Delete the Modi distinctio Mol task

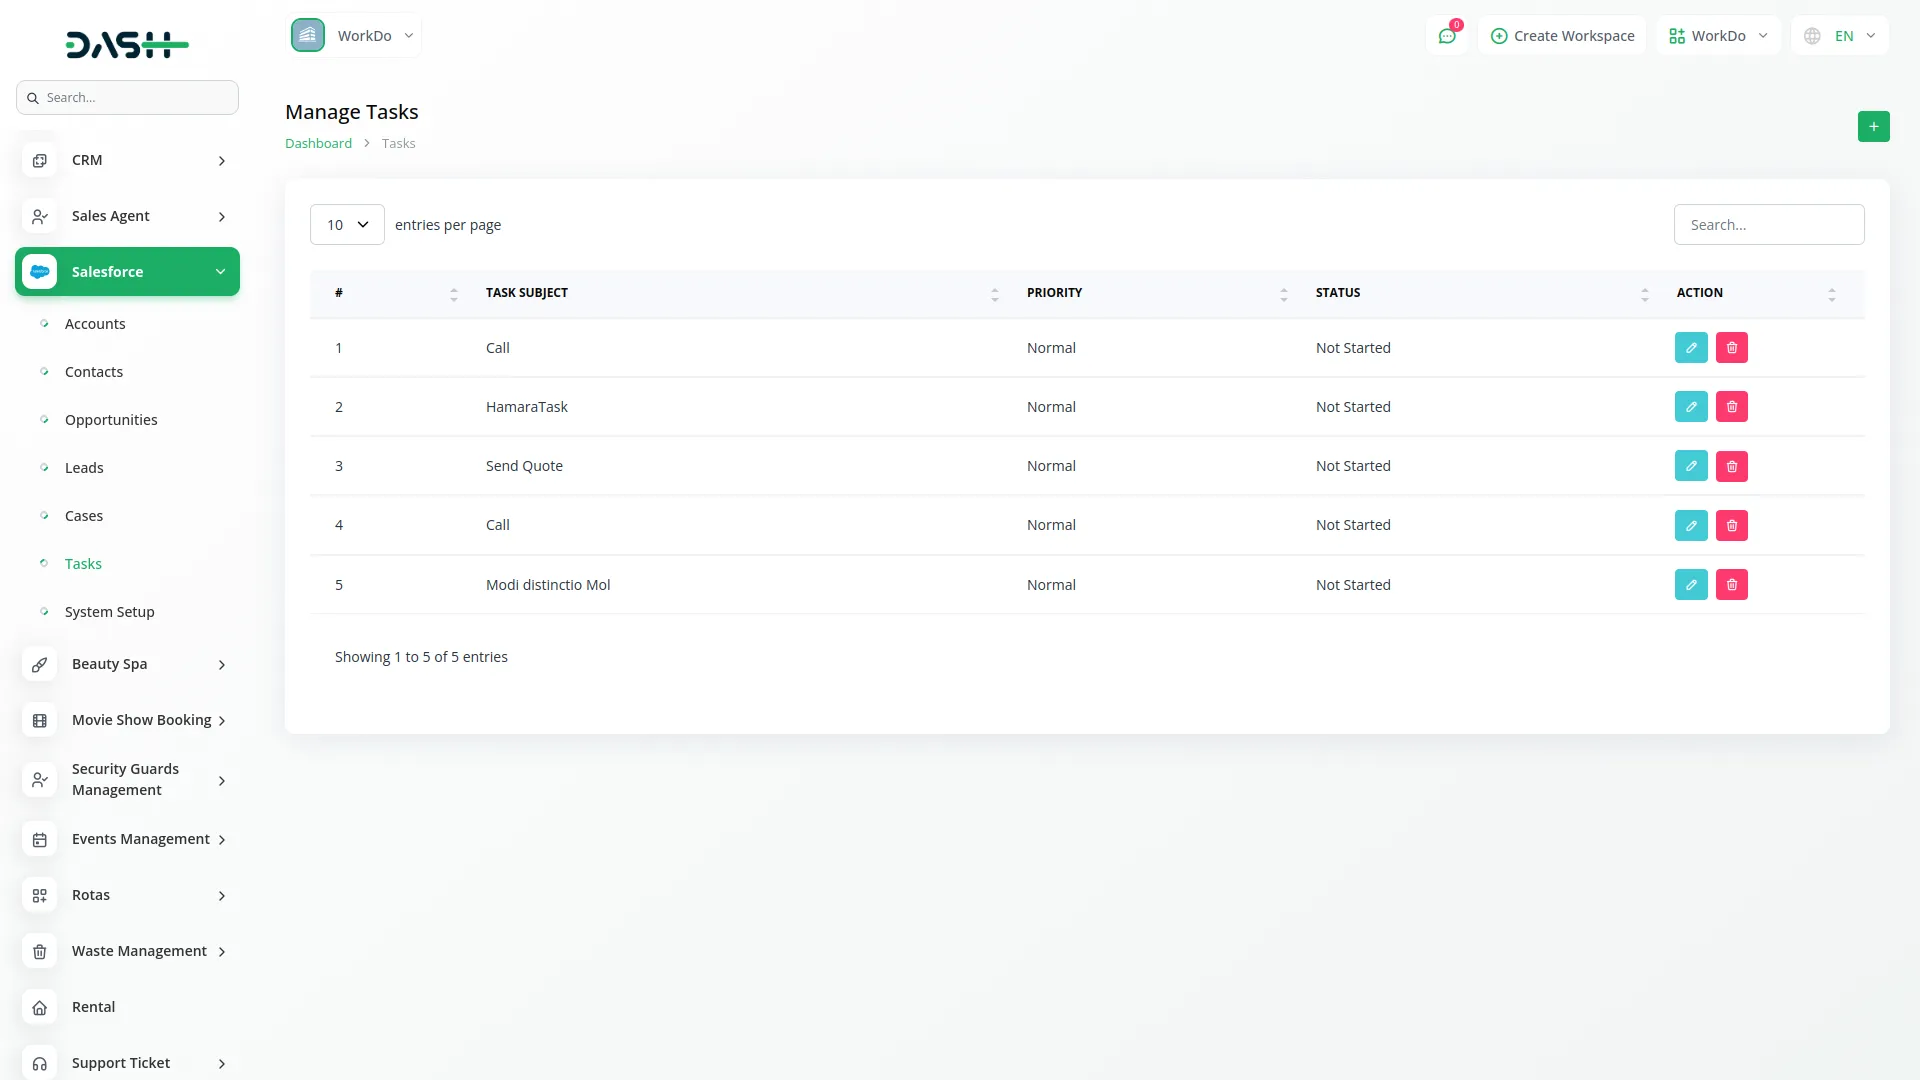(x=1731, y=584)
